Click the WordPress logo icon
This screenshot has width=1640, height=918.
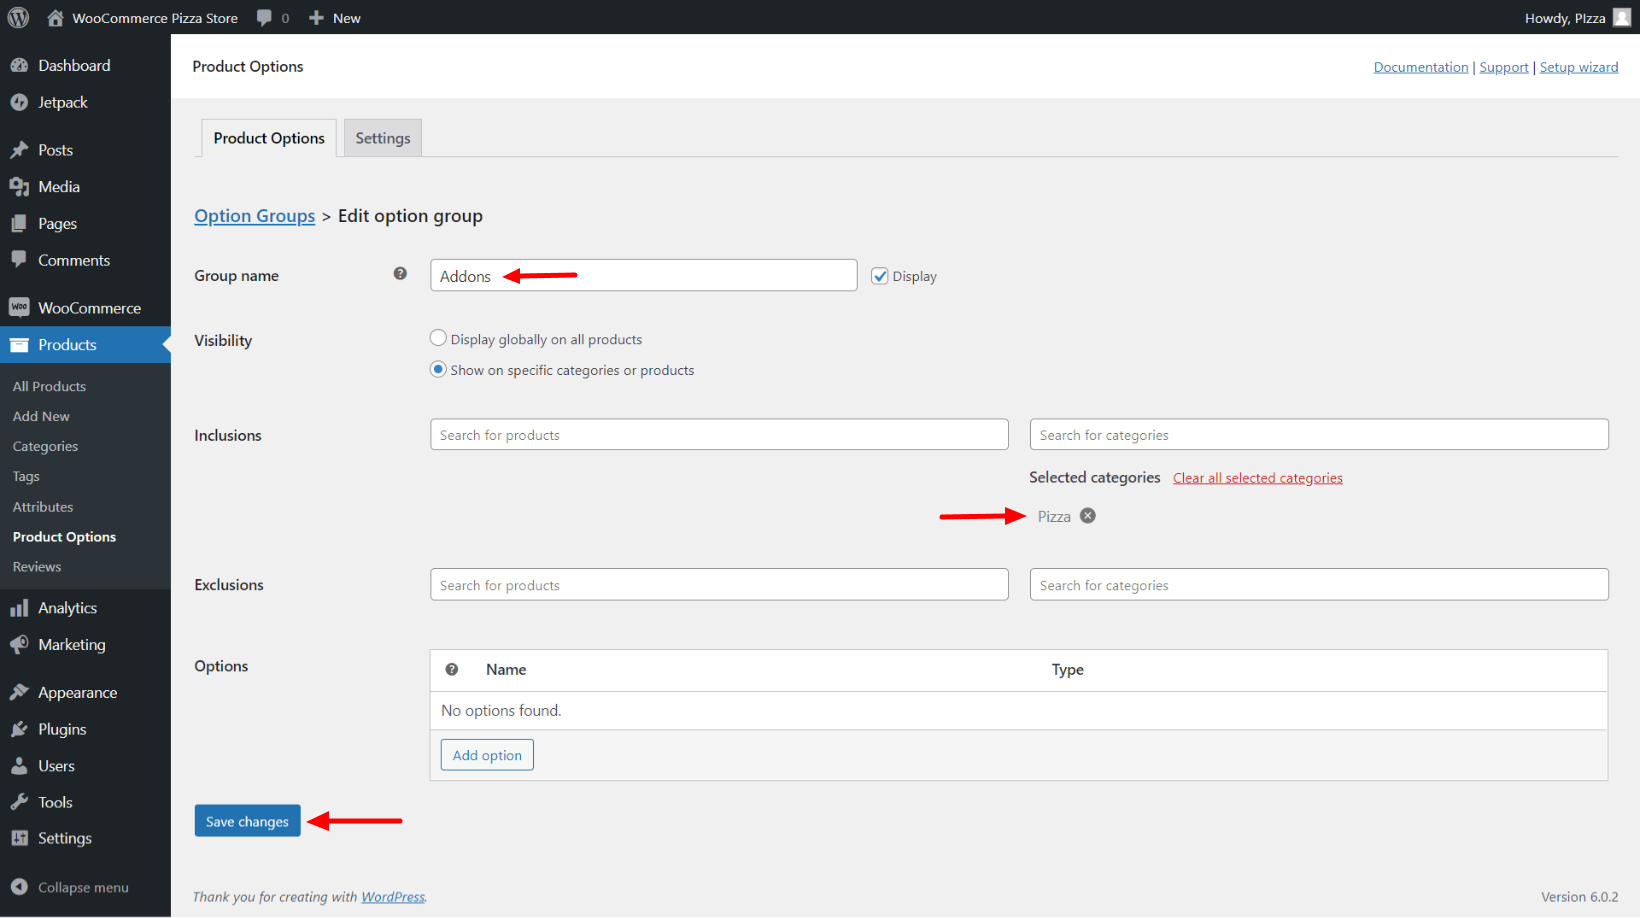(x=18, y=18)
